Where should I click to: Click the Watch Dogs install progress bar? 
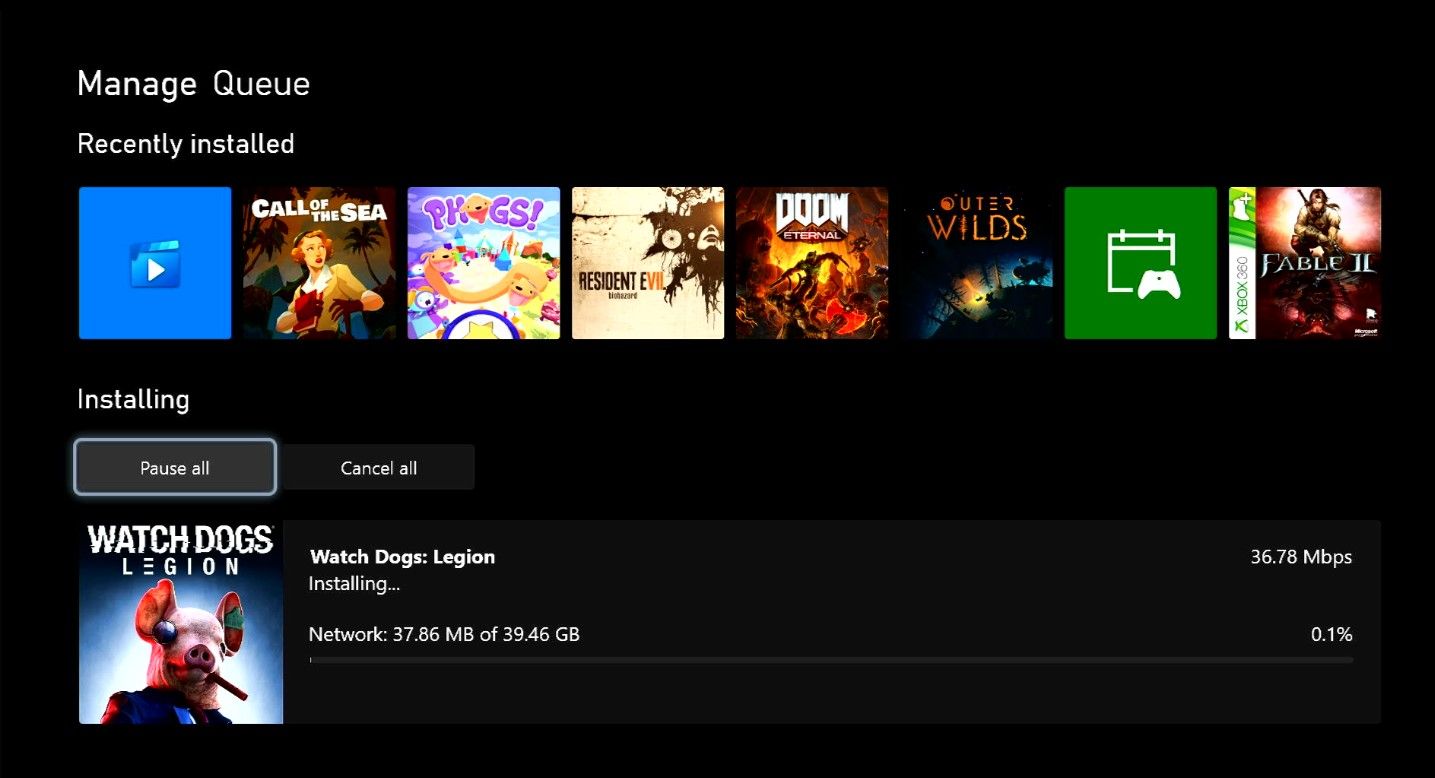[831, 660]
